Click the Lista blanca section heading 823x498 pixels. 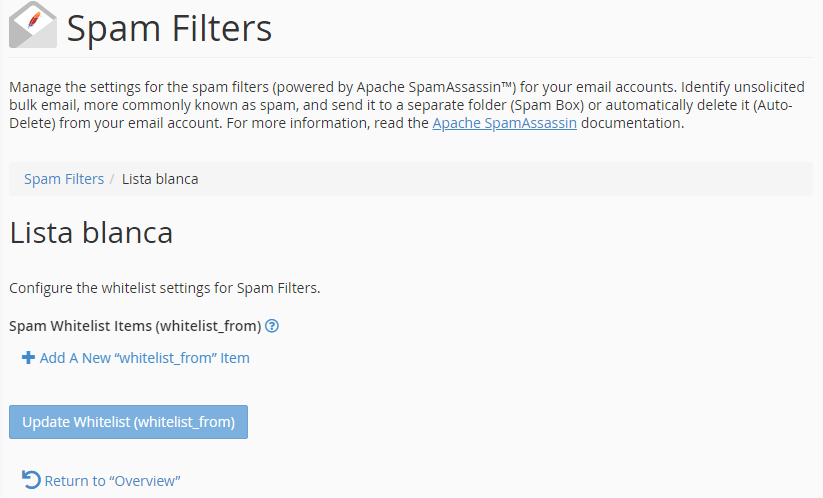click(x=91, y=233)
